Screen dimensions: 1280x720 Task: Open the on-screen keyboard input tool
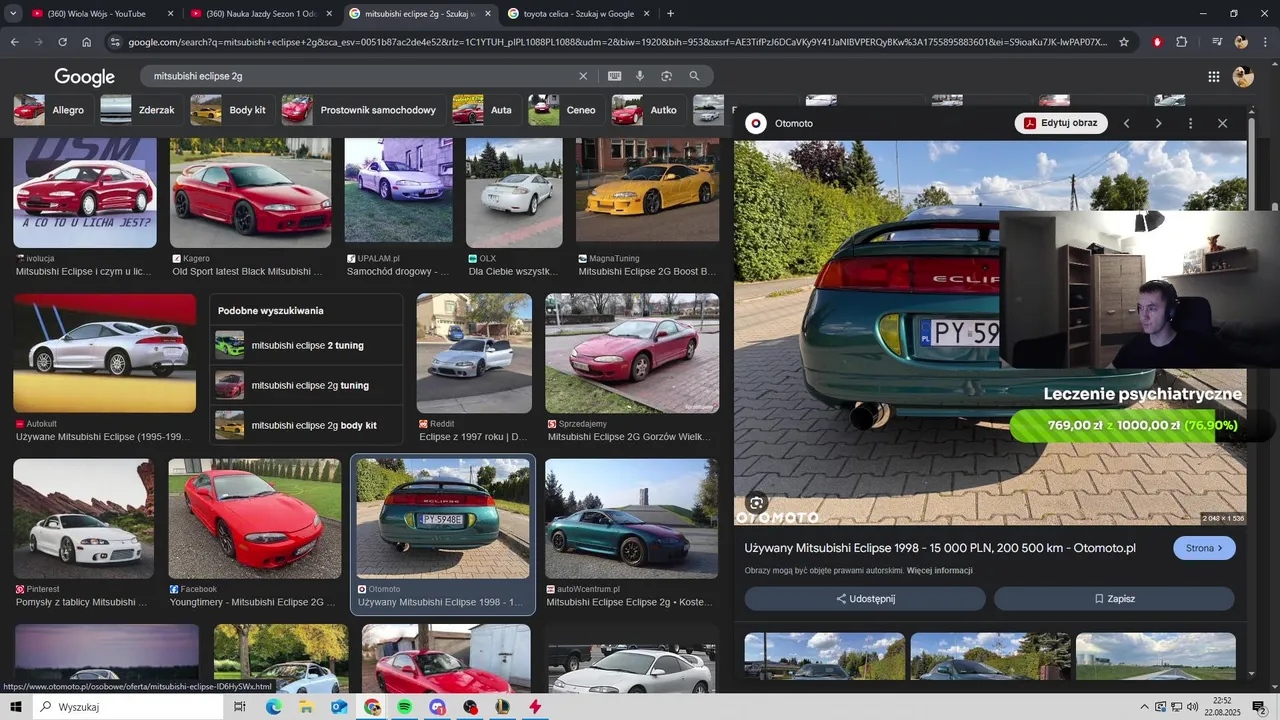pos(614,76)
